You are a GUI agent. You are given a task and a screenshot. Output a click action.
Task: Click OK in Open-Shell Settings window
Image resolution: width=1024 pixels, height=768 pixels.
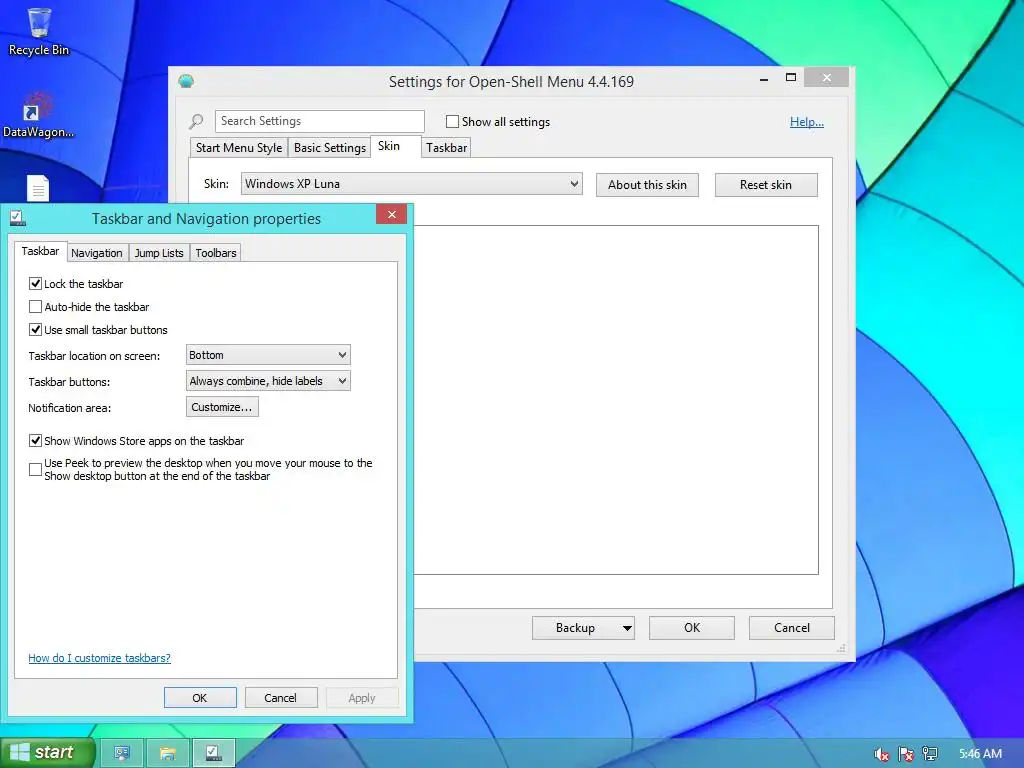click(692, 628)
